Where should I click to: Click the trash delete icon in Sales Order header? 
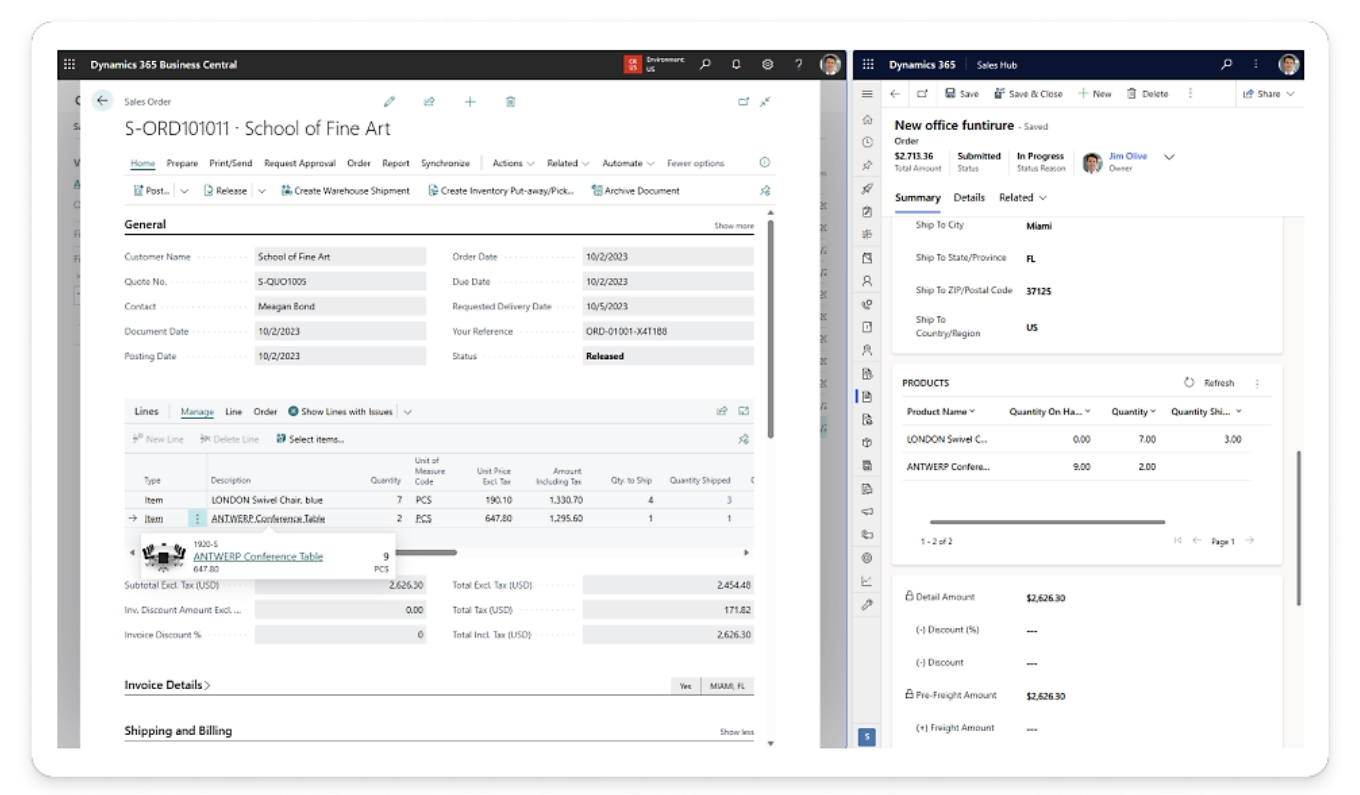510,102
